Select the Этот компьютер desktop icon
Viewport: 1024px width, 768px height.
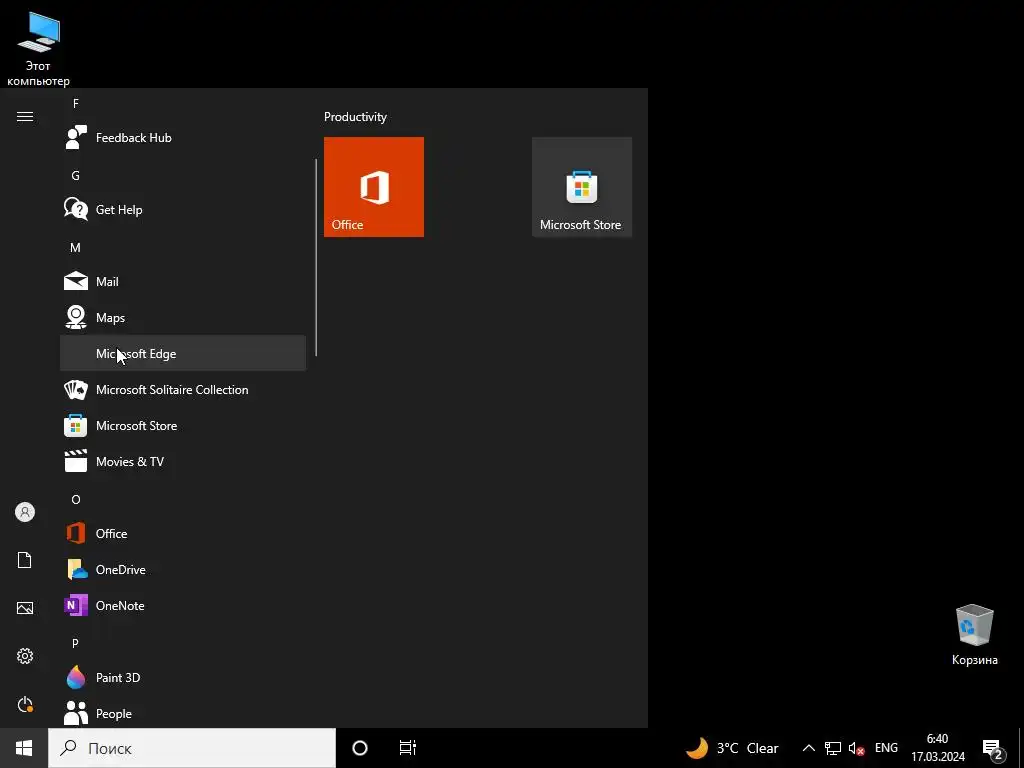[39, 49]
